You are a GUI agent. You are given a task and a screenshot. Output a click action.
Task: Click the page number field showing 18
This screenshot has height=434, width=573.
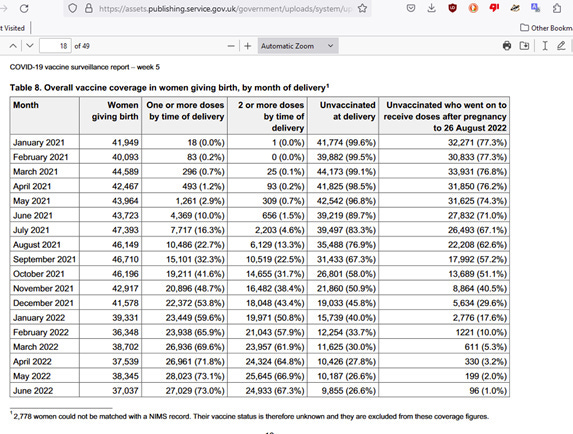[x=55, y=46]
